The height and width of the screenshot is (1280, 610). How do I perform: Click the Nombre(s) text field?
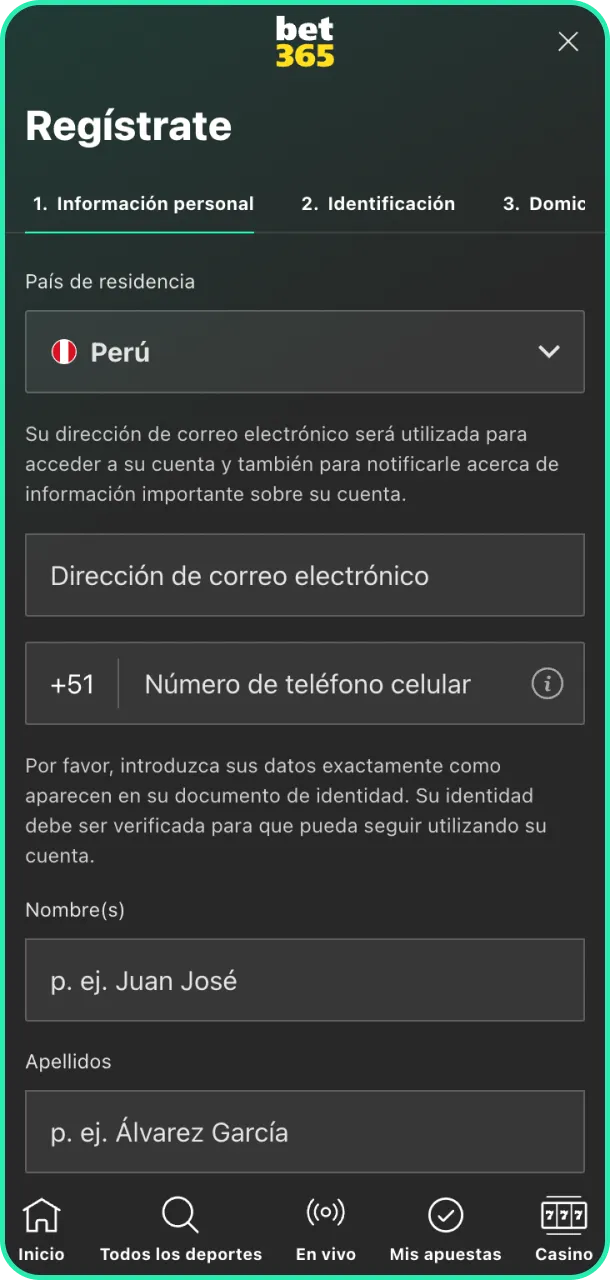(x=305, y=980)
